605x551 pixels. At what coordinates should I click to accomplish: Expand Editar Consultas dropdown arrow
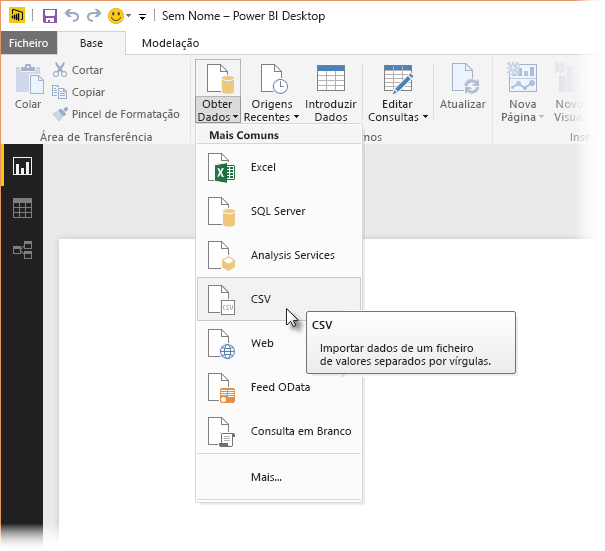click(x=425, y=117)
